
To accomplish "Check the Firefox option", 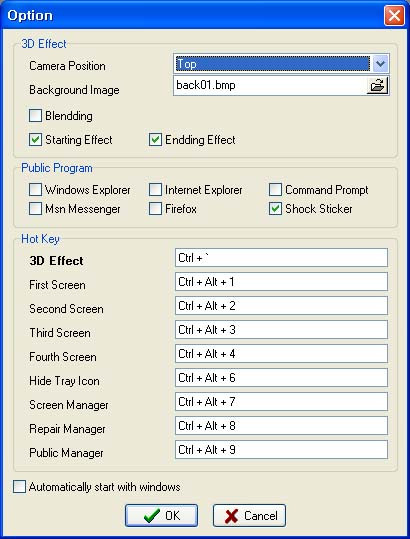I will (x=155, y=209).
